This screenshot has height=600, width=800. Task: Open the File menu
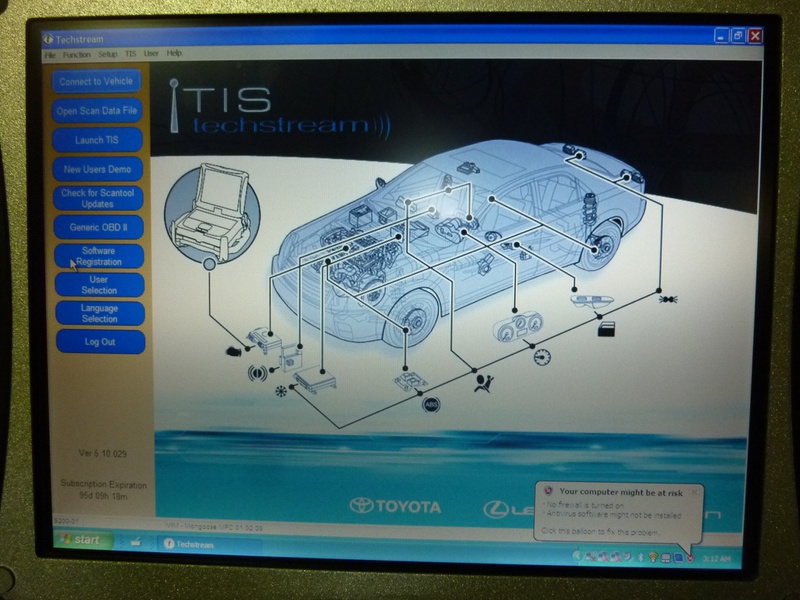(x=50, y=55)
